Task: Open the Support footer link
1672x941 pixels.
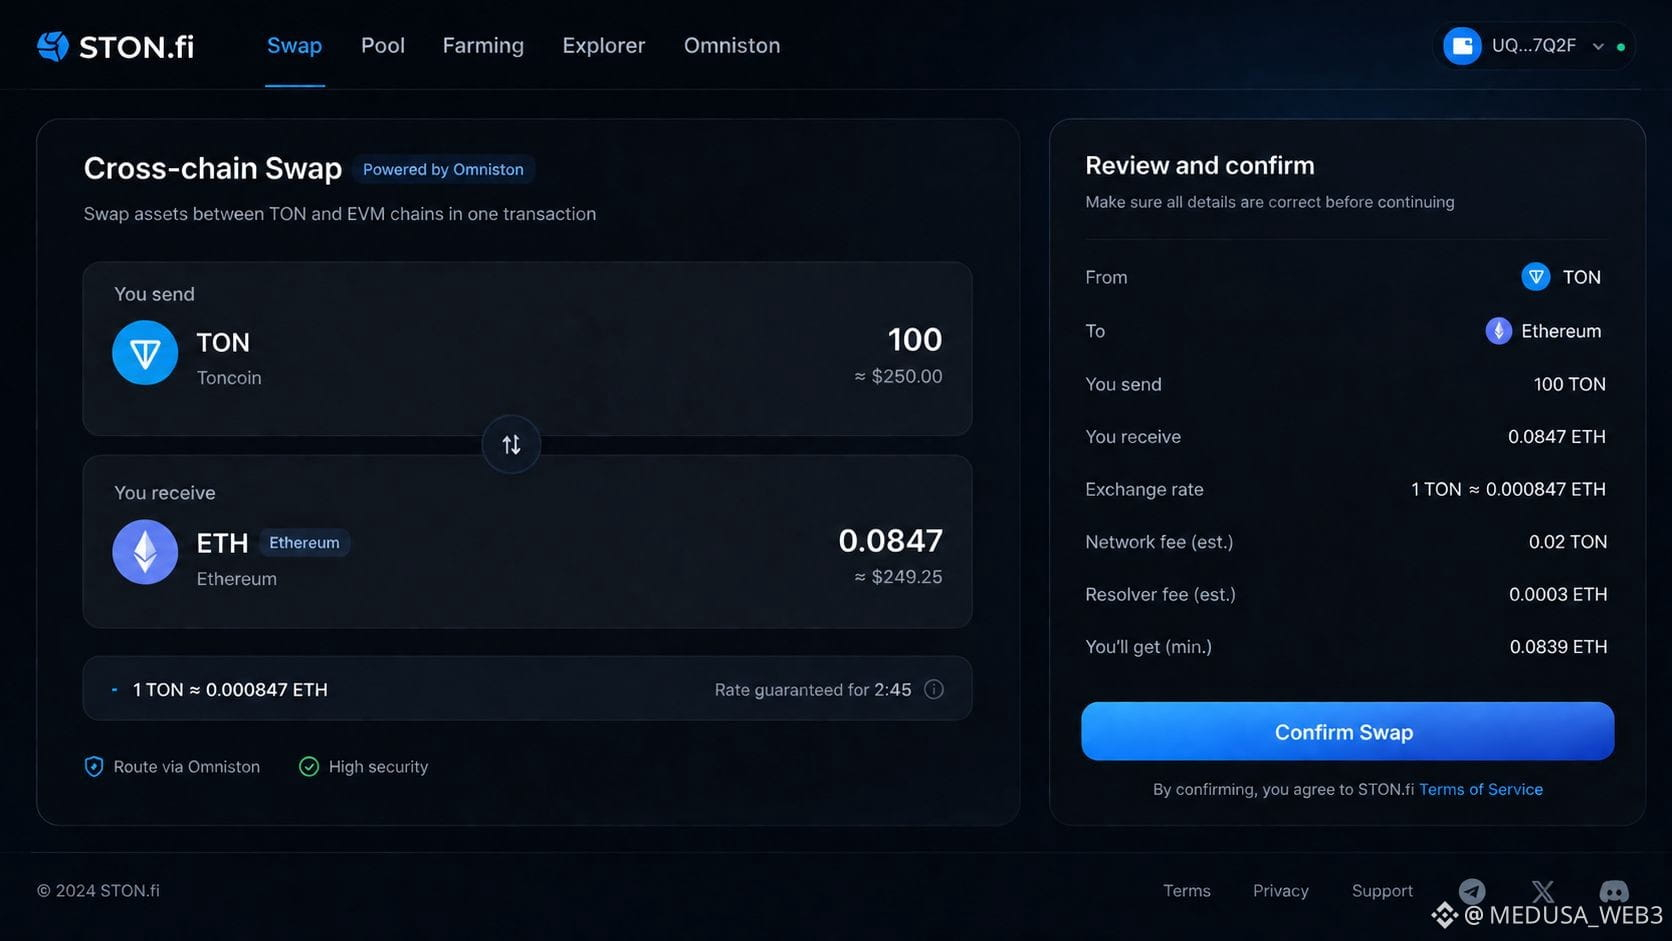Action: click(x=1382, y=891)
